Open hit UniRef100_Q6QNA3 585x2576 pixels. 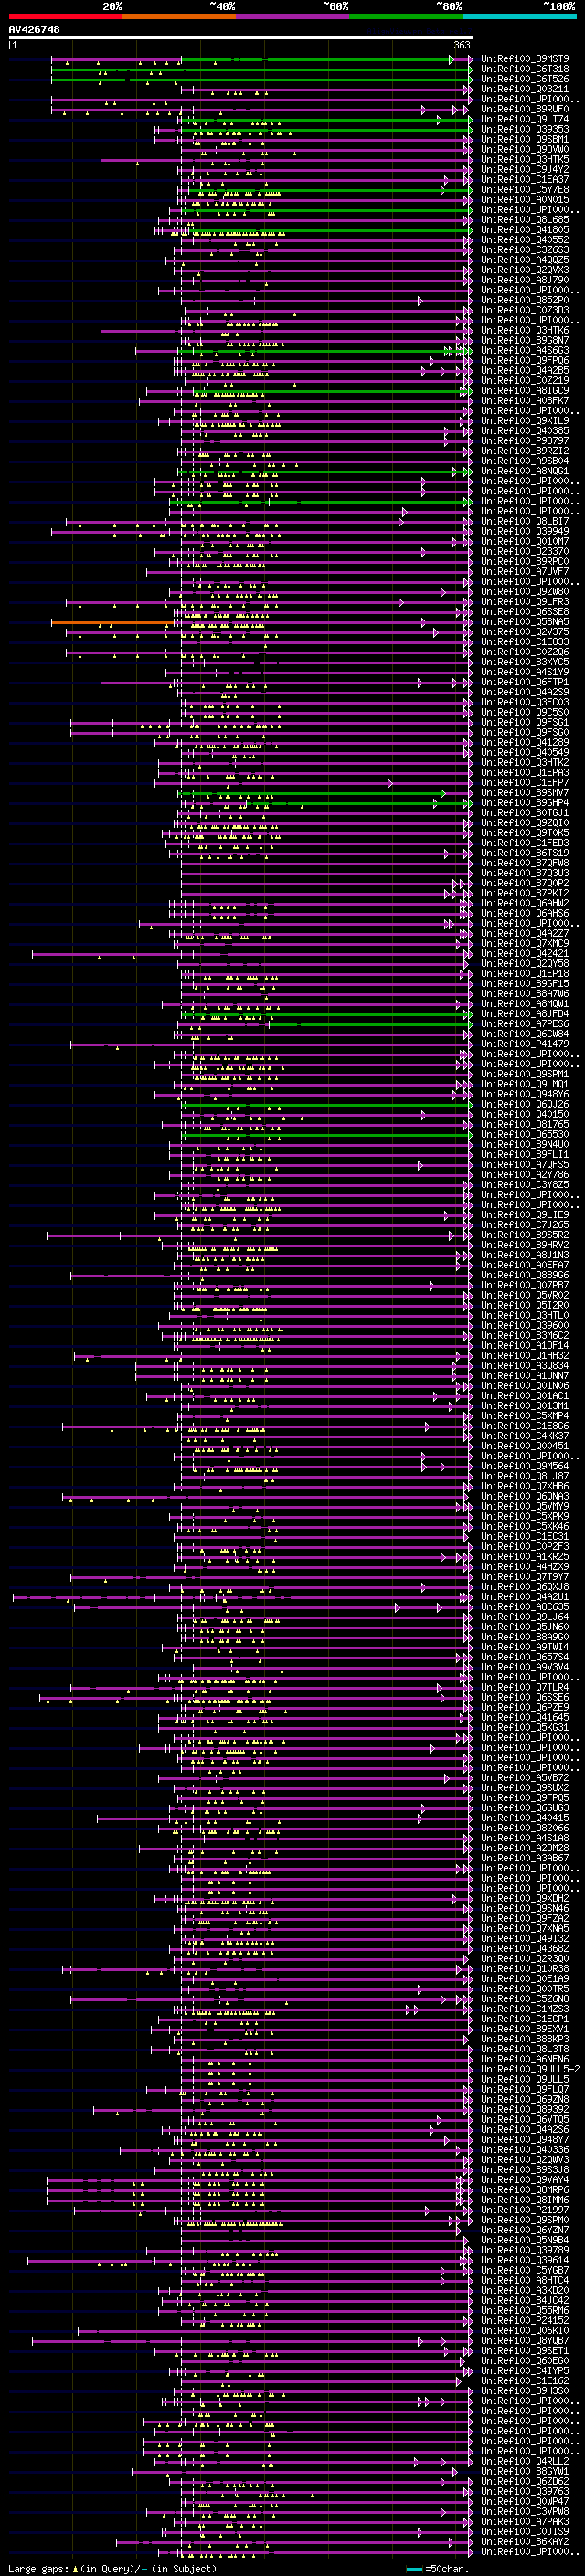click(x=525, y=1496)
